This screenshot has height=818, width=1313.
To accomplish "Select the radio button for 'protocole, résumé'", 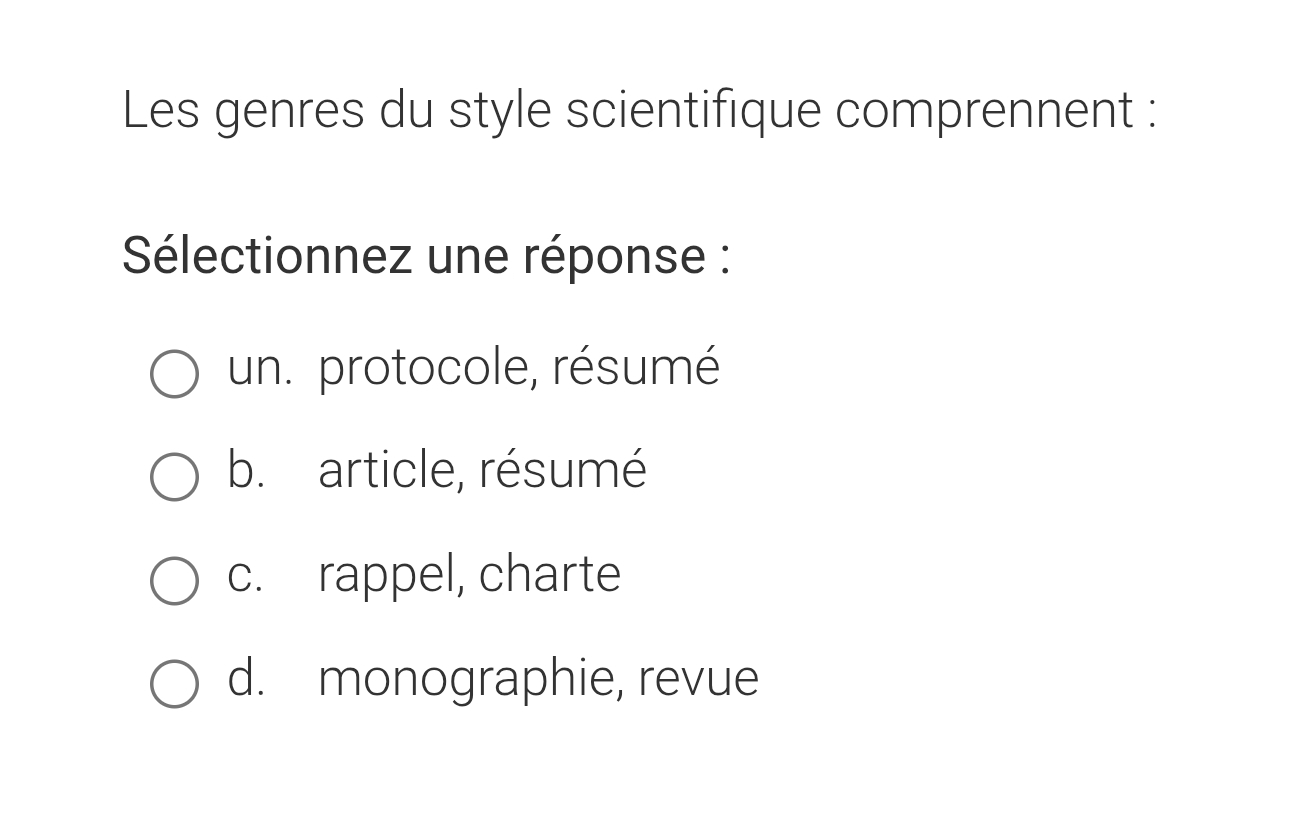I will tap(174, 374).
